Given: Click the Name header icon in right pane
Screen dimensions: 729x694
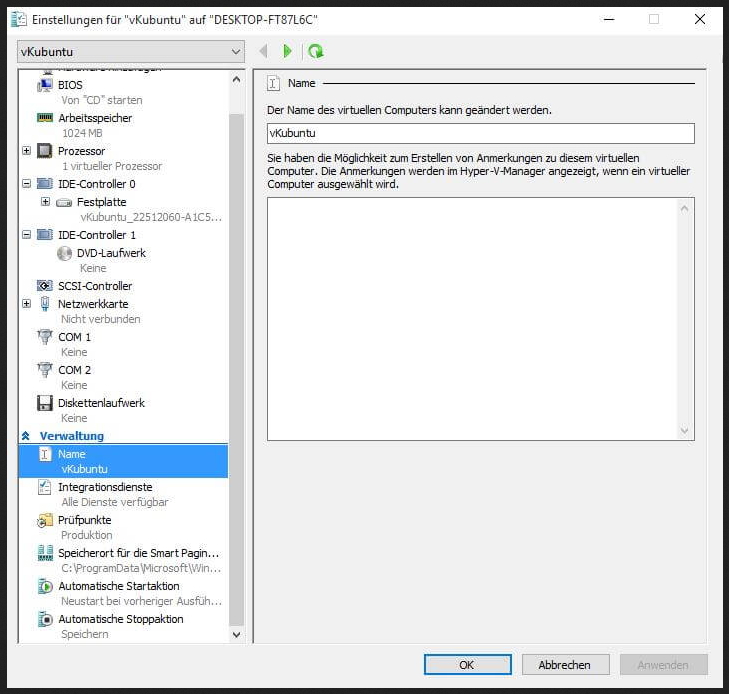Looking at the screenshot, I should coord(273,84).
